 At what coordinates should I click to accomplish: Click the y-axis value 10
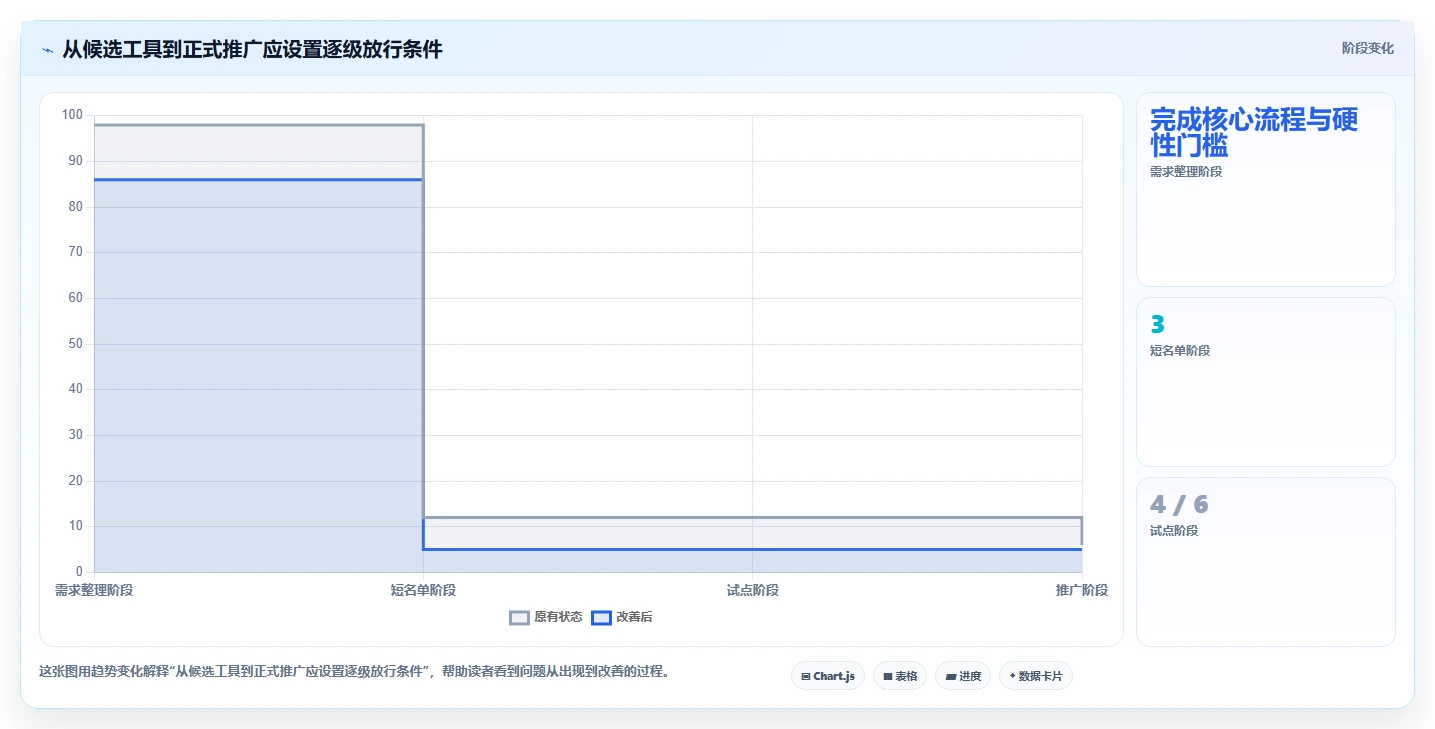[x=75, y=526]
